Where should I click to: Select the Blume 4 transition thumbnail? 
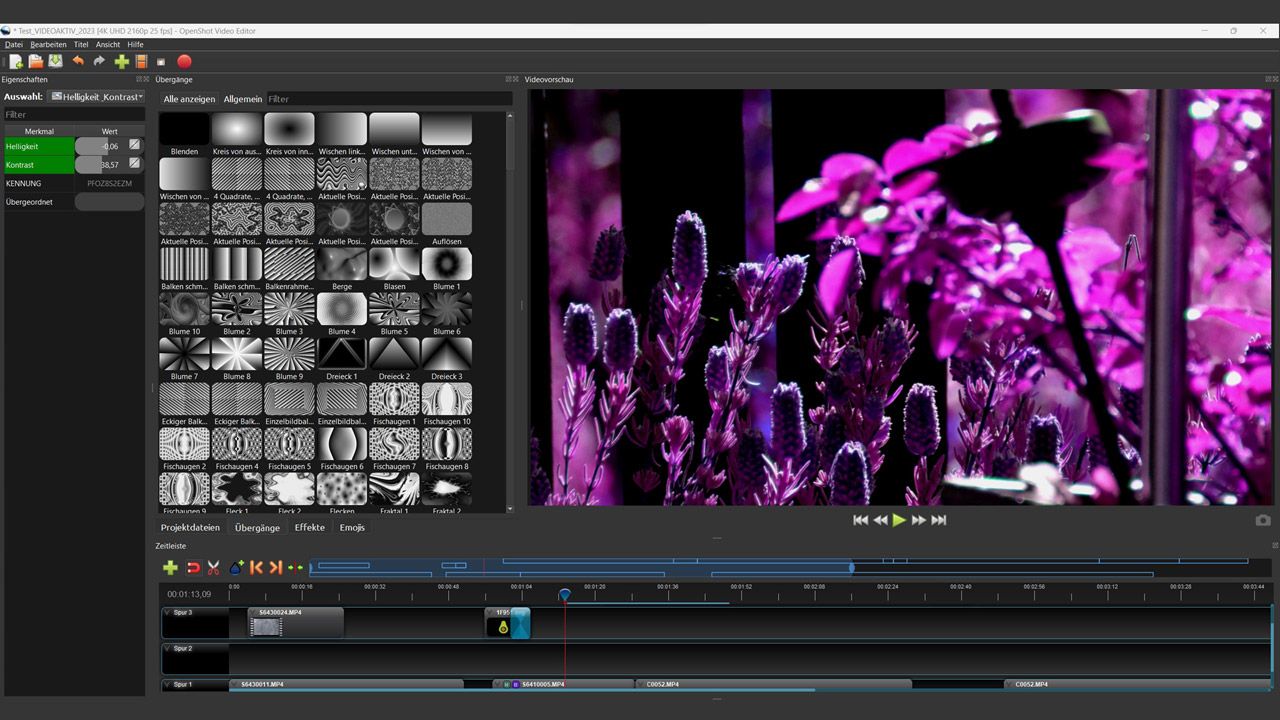tap(341, 308)
